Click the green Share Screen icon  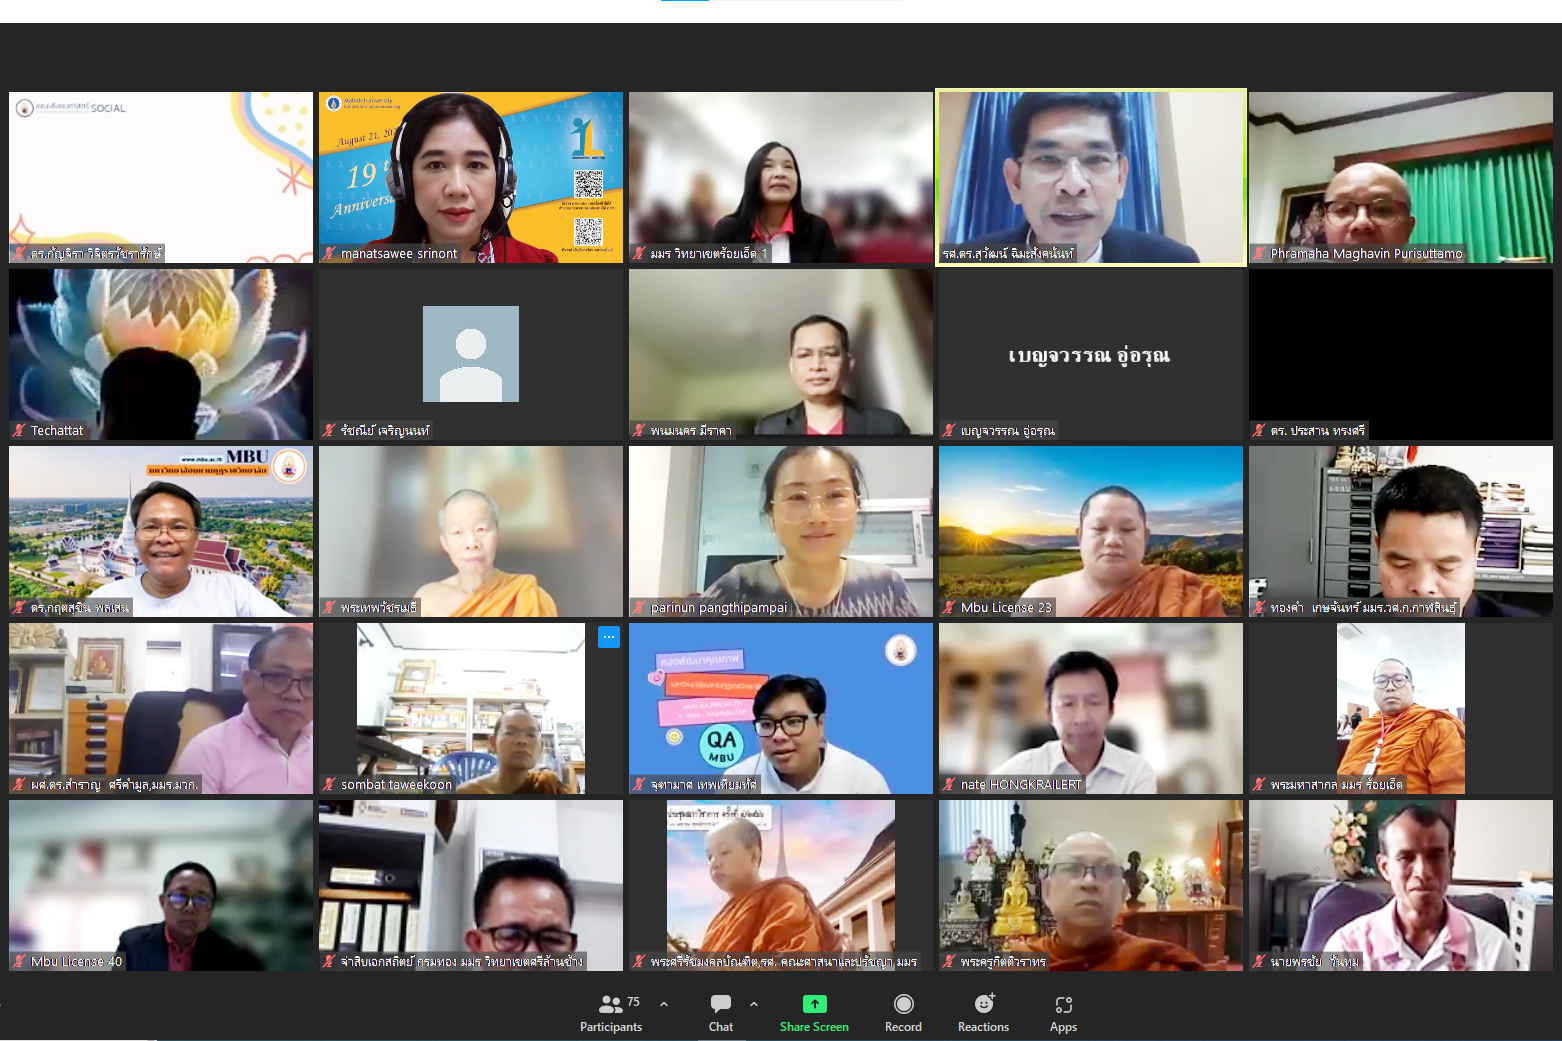click(x=814, y=1004)
